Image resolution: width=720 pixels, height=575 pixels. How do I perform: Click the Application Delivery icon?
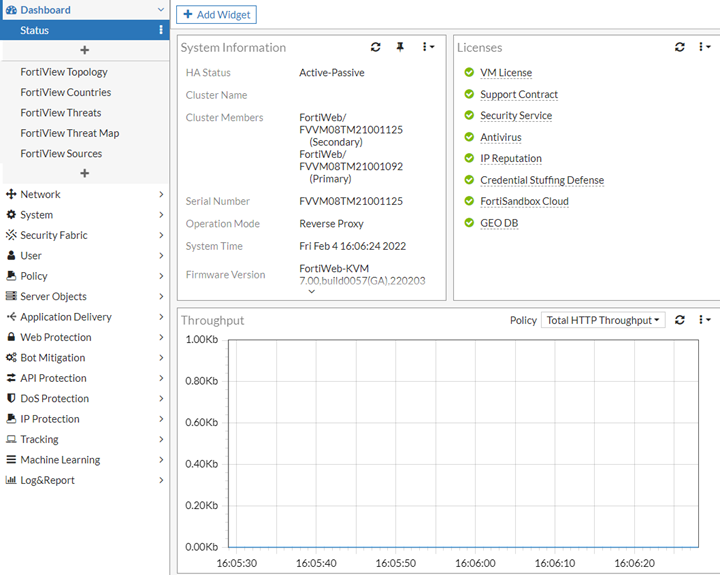[11, 316]
